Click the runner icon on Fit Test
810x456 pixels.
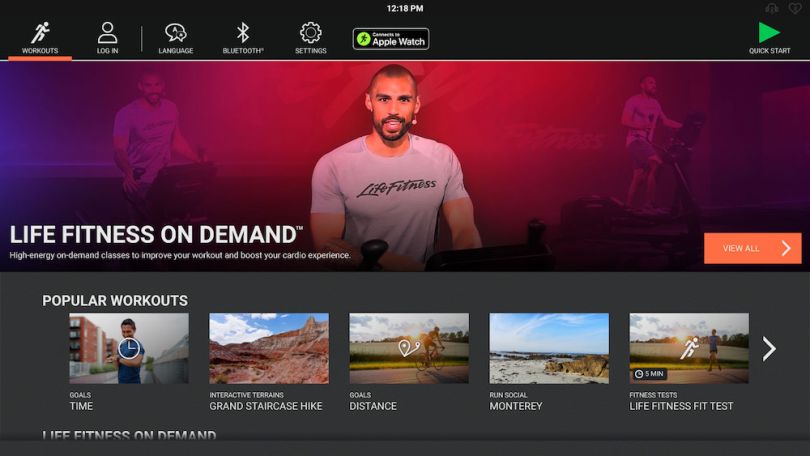click(x=689, y=347)
